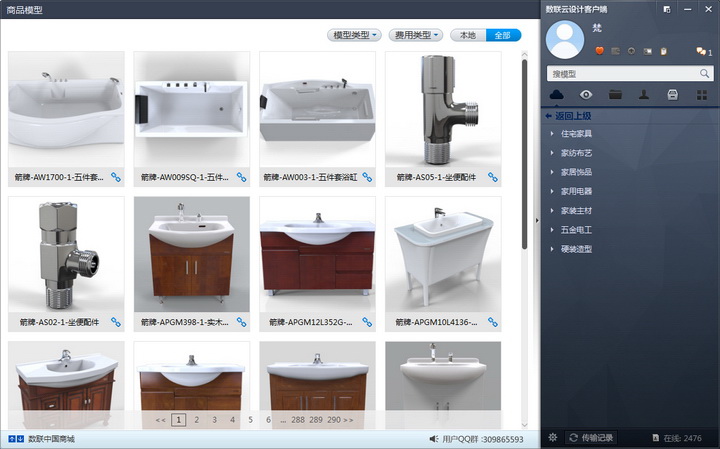Click link icon for 箭牌-AW009SQ-1 model
Image resolution: width=720 pixels, height=449 pixels.
click(242, 177)
